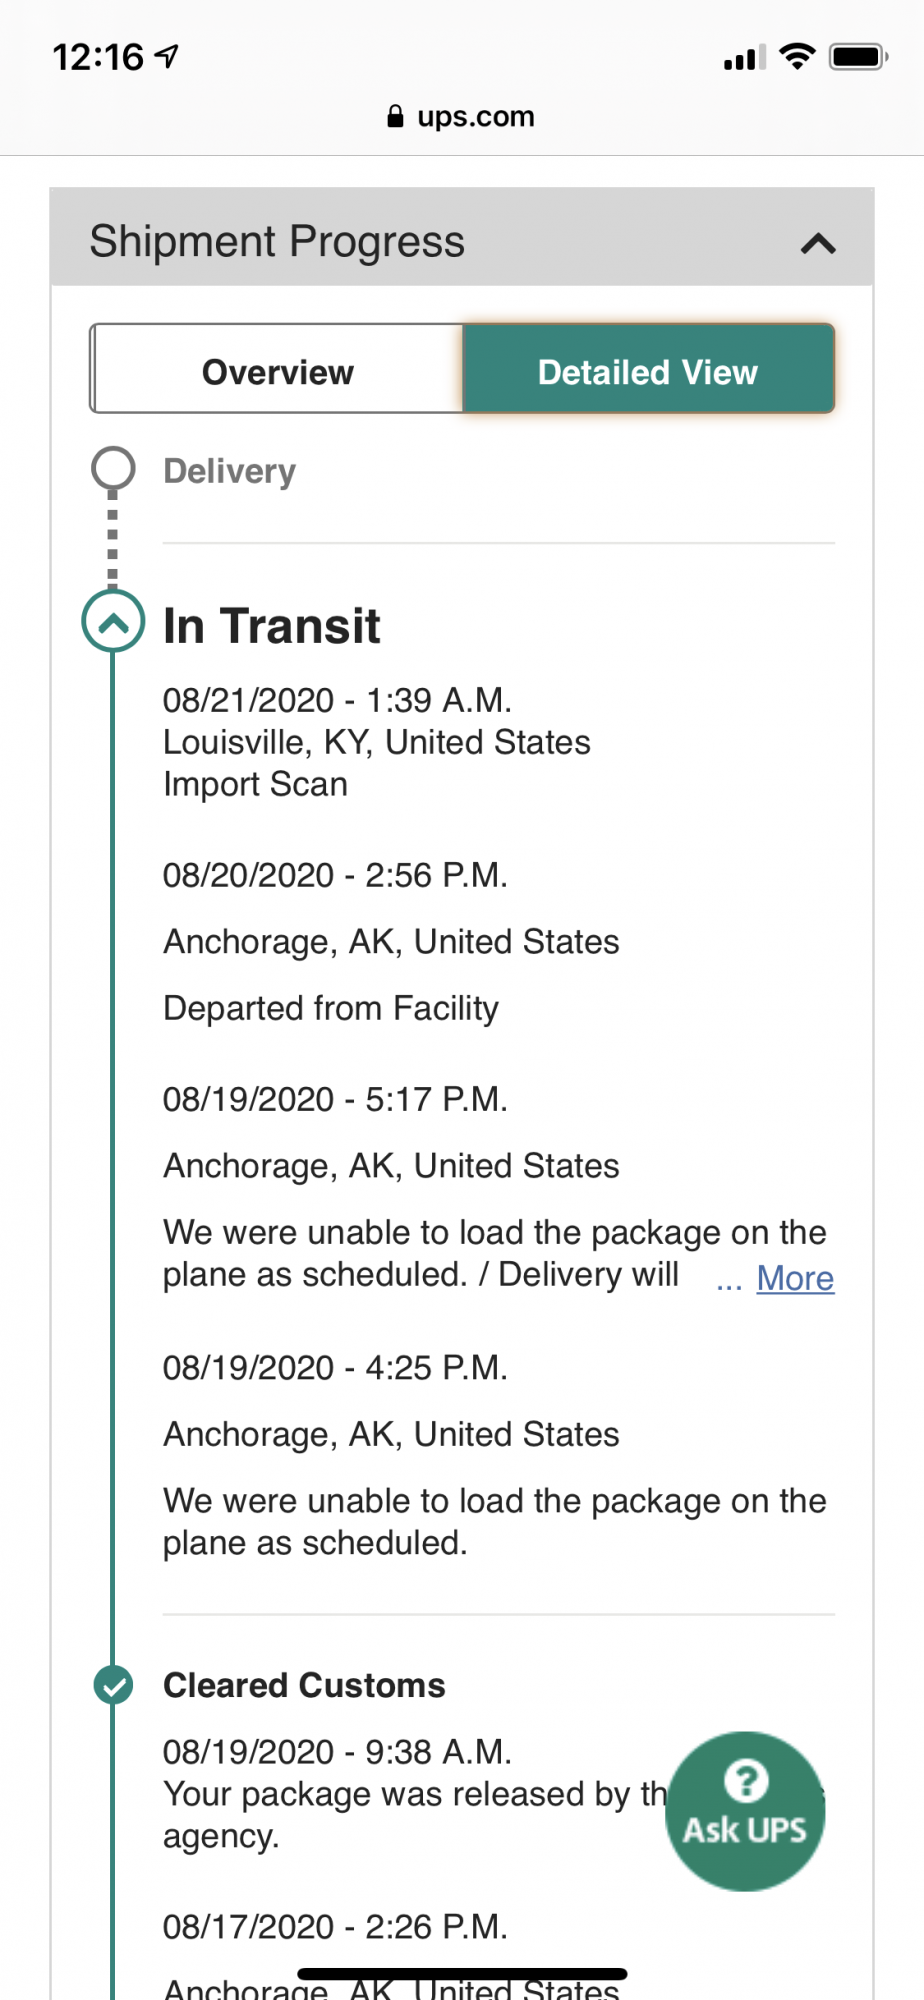The image size is (924, 2000).
Task: Select the In Transit heading
Action: 271,626
